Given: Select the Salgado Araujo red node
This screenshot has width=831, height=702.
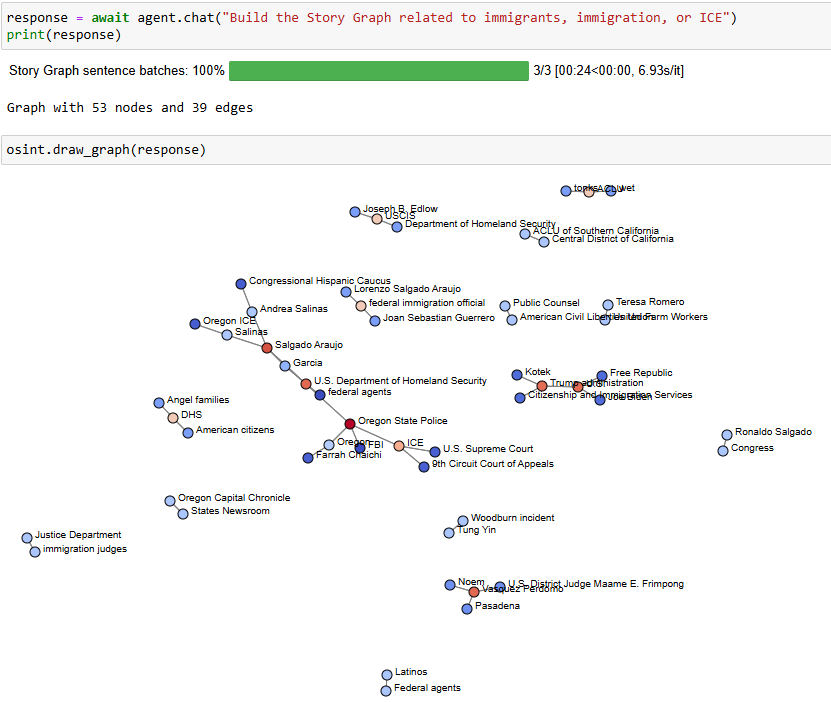Looking at the screenshot, I should [x=267, y=348].
